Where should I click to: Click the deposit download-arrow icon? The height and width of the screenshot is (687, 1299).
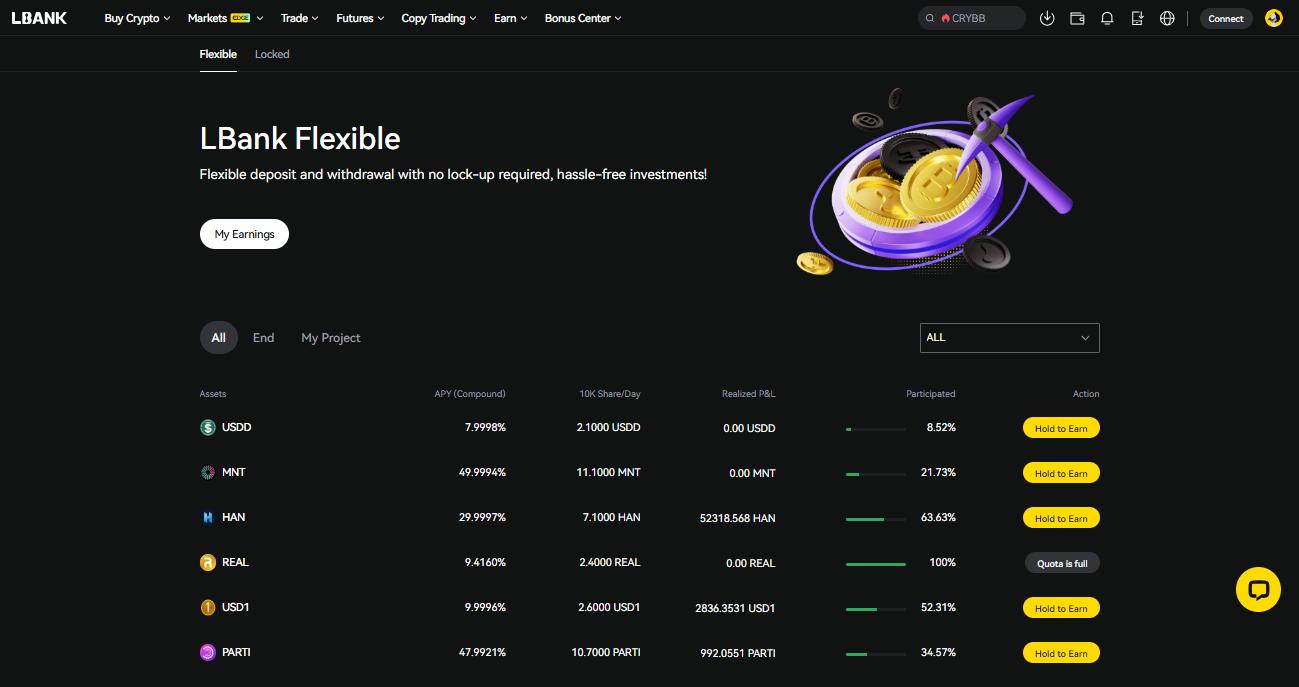(x=1047, y=18)
